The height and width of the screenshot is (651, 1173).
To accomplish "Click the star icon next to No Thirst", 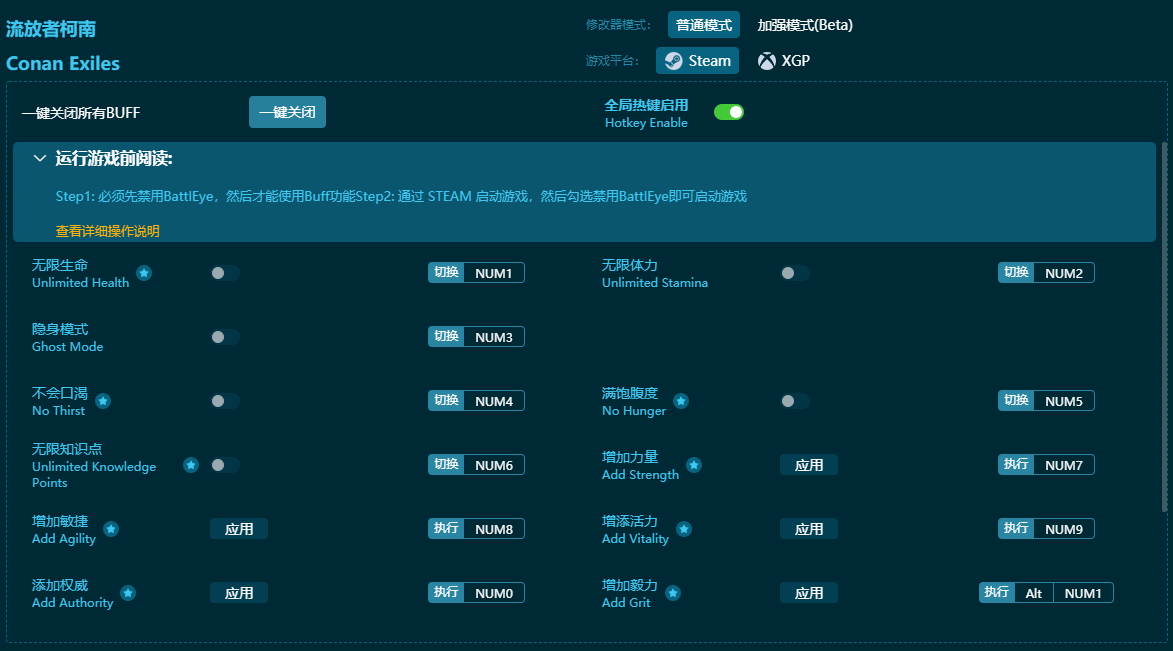I will [103, 401].
